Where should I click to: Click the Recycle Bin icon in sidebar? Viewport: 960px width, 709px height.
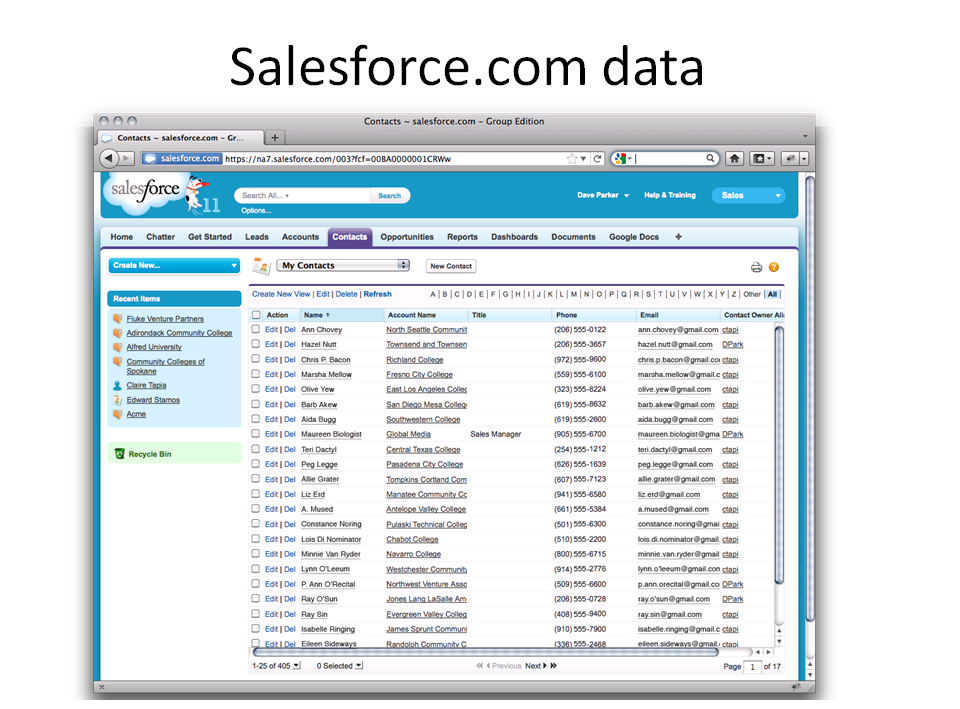119,454
